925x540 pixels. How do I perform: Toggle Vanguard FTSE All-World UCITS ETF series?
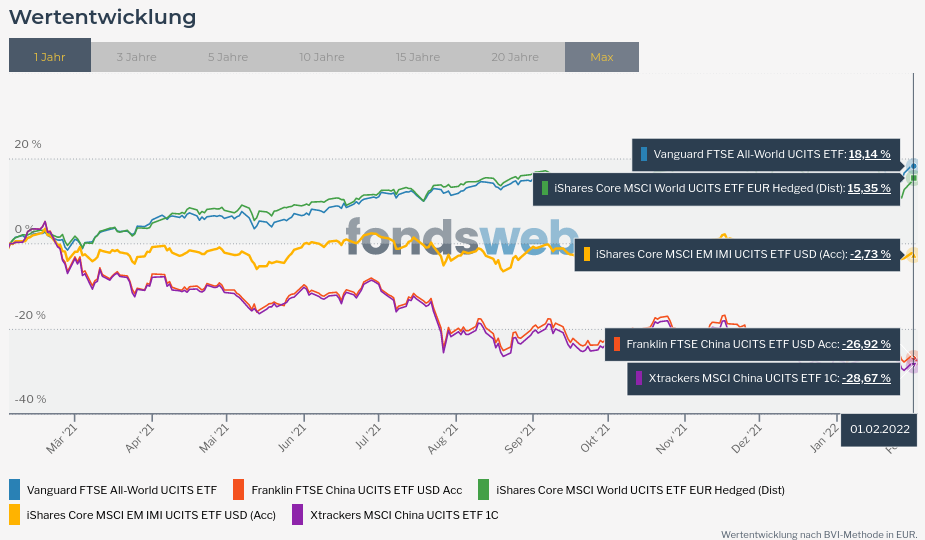(x=121, y=490)
